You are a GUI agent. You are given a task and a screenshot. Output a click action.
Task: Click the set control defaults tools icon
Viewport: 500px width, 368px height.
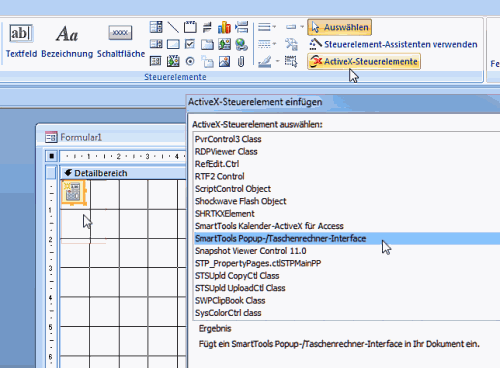tap(291, 44)
